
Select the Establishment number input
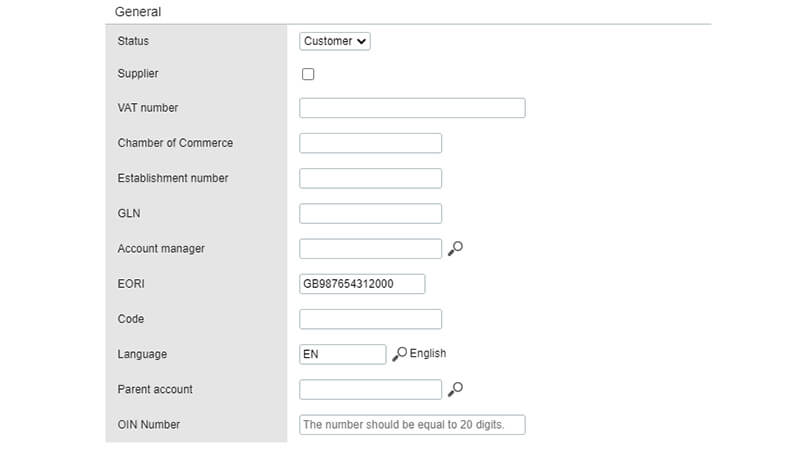click(x=370, y=179)
